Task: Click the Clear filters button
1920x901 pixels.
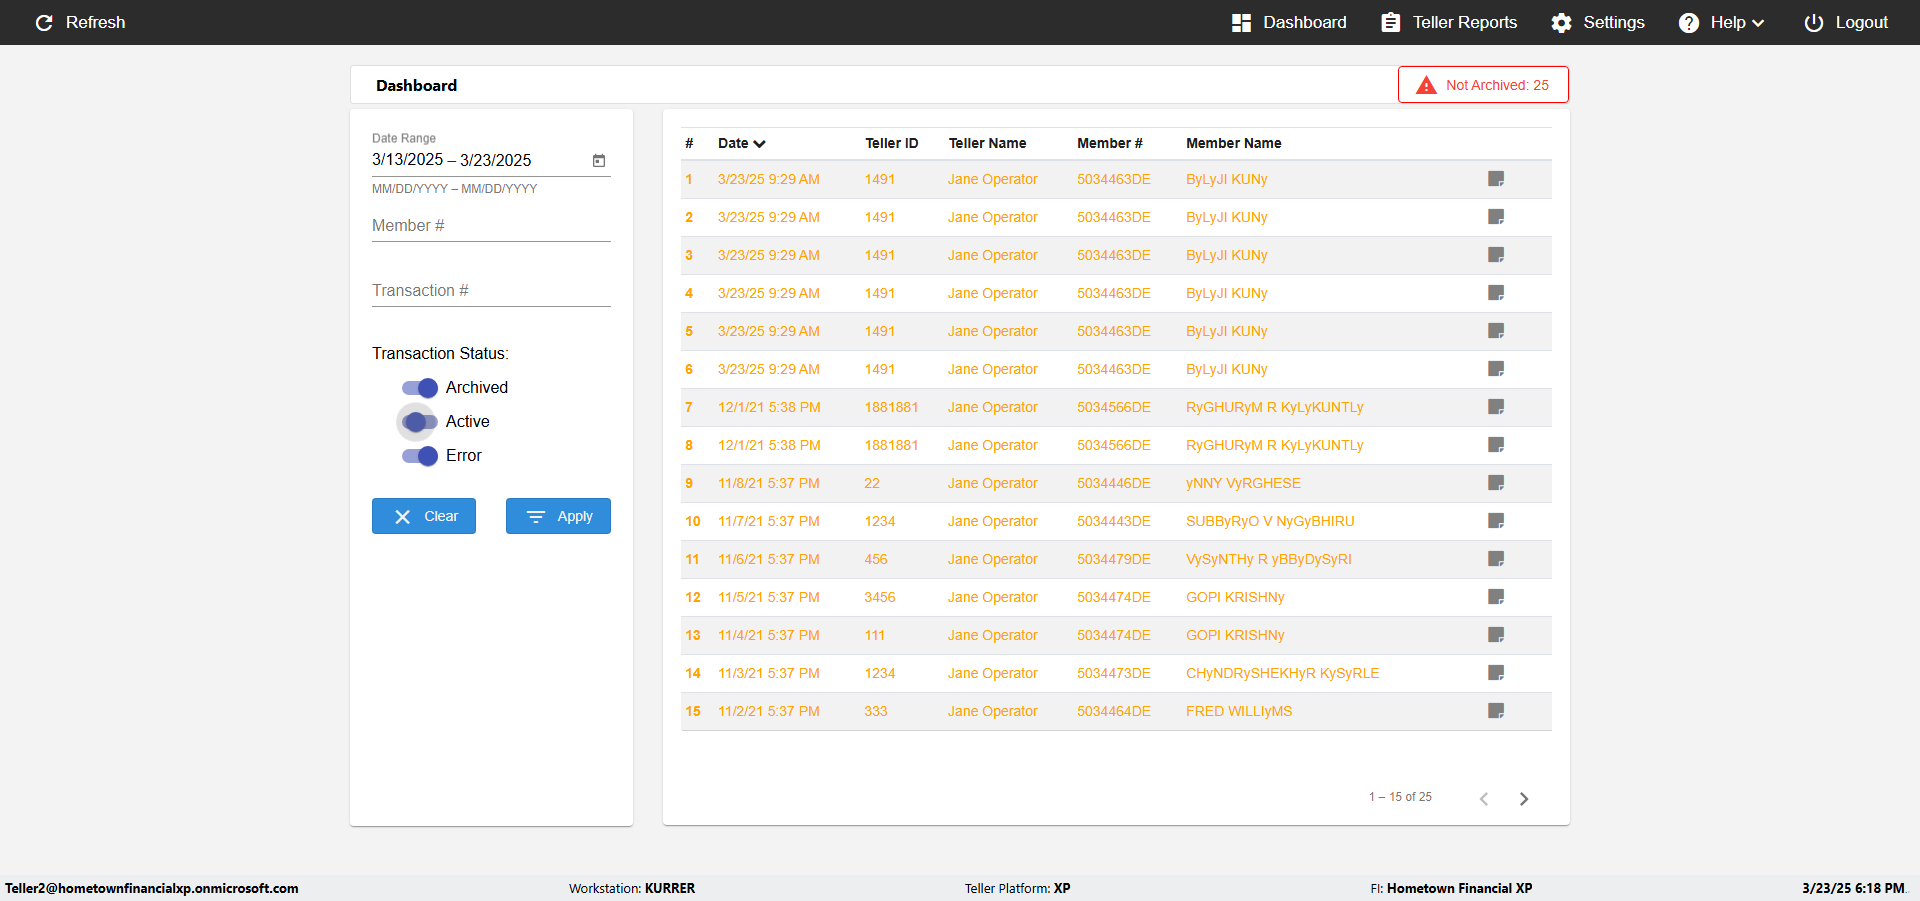Action: click(424, 516)
